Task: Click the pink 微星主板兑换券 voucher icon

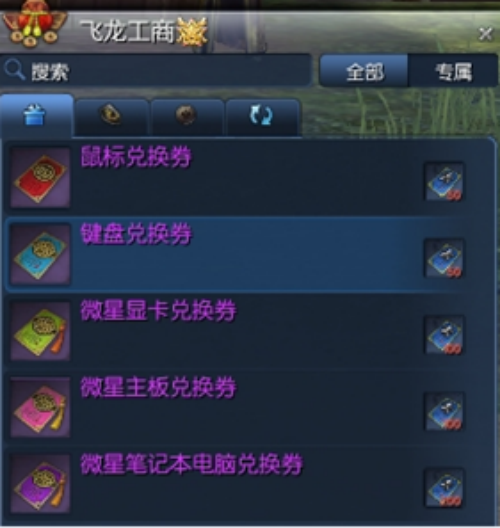Action: click(40, 408)
